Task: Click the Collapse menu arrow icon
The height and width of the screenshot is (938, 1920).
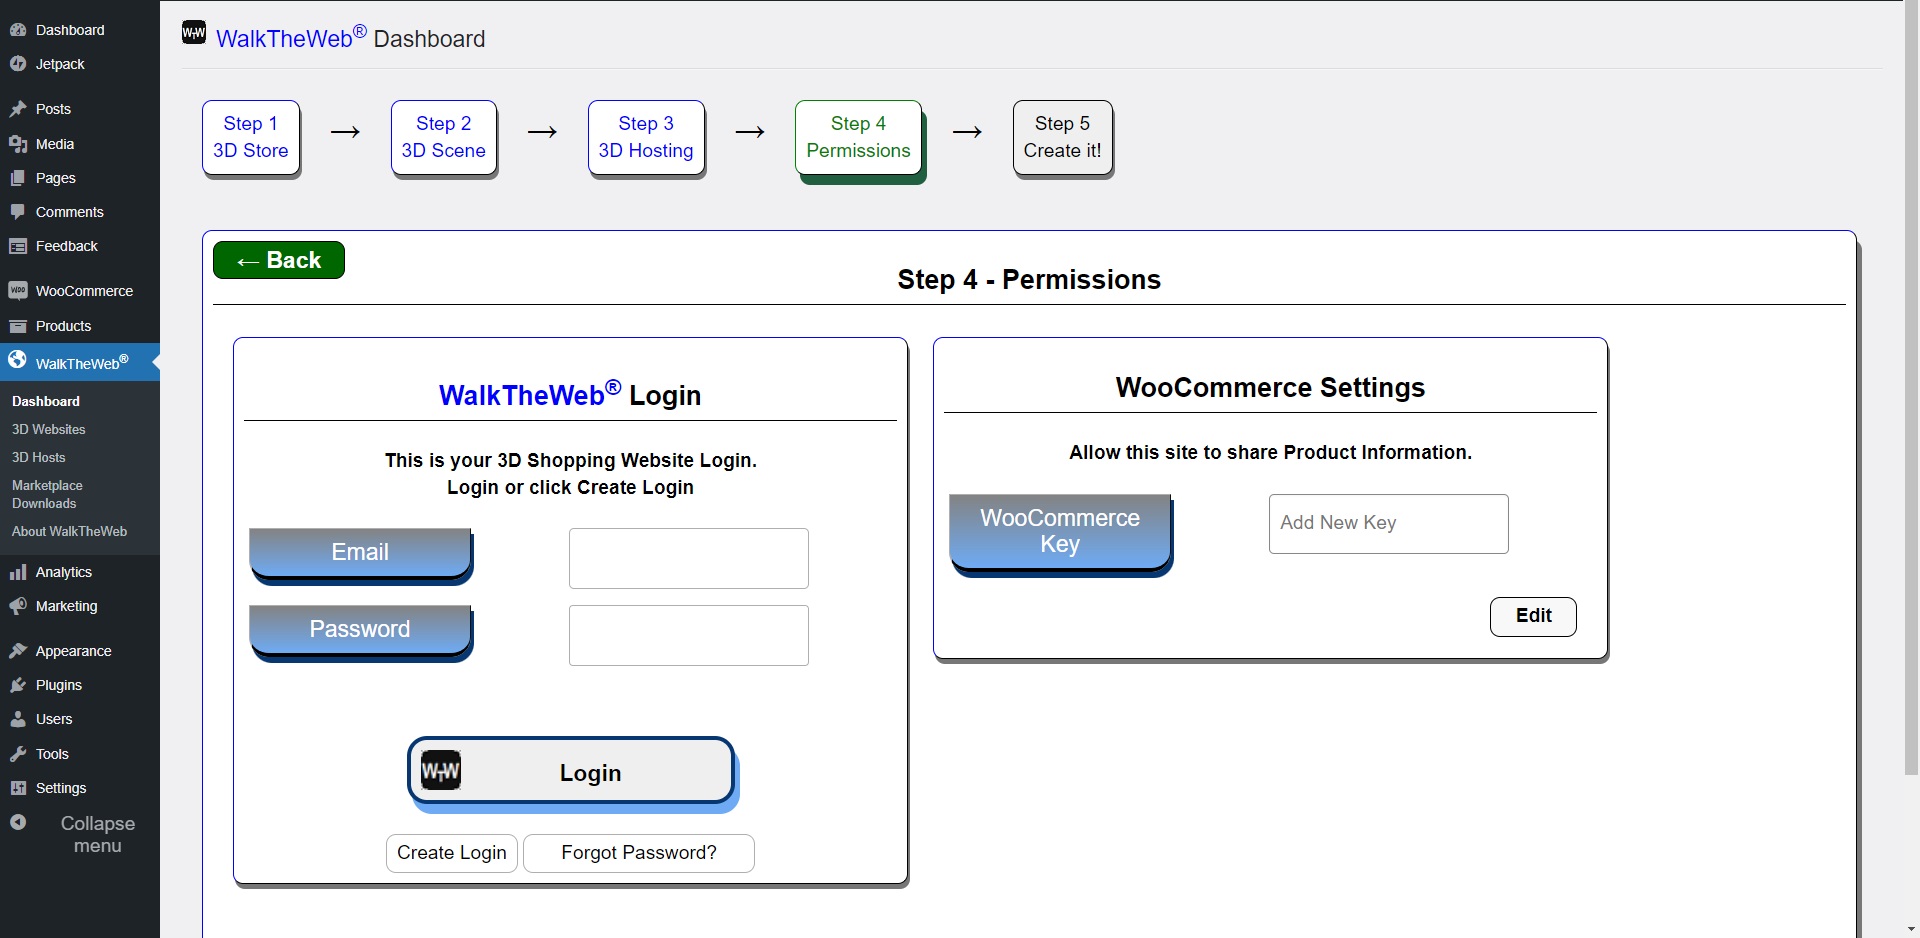Action: 18,822
